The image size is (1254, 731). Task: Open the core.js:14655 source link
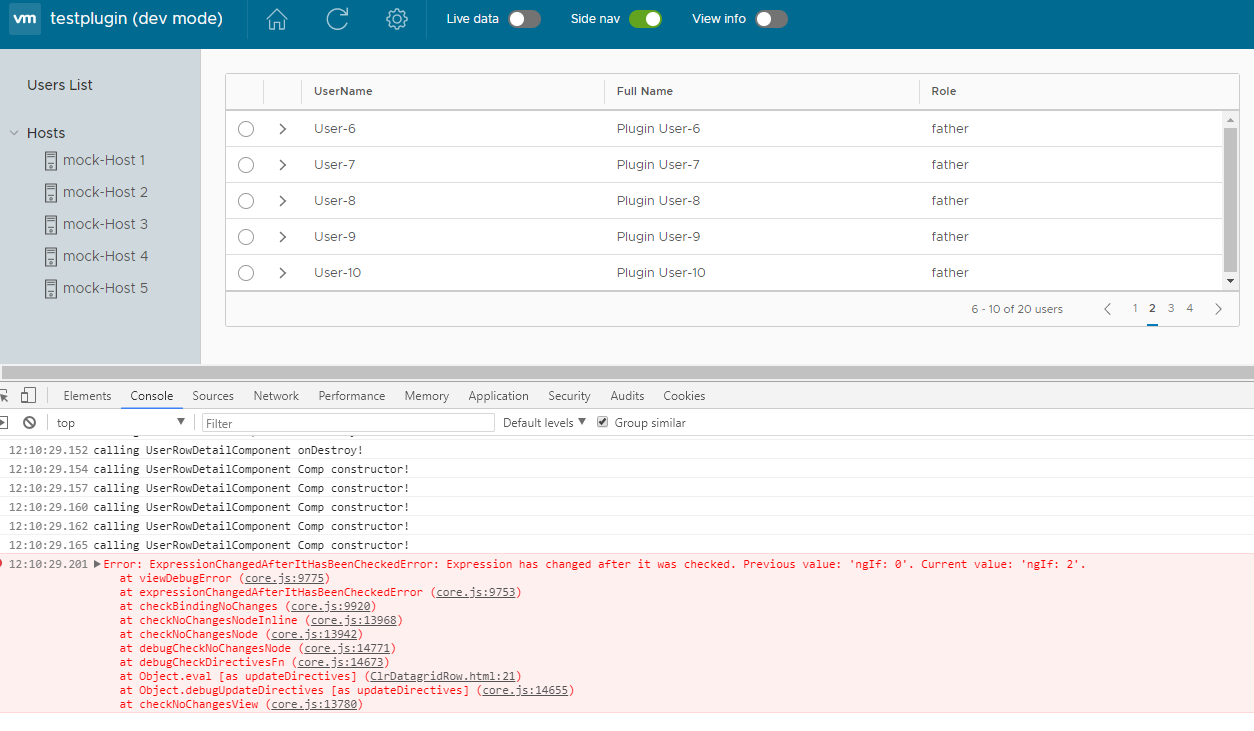click(x=525, y=690)
